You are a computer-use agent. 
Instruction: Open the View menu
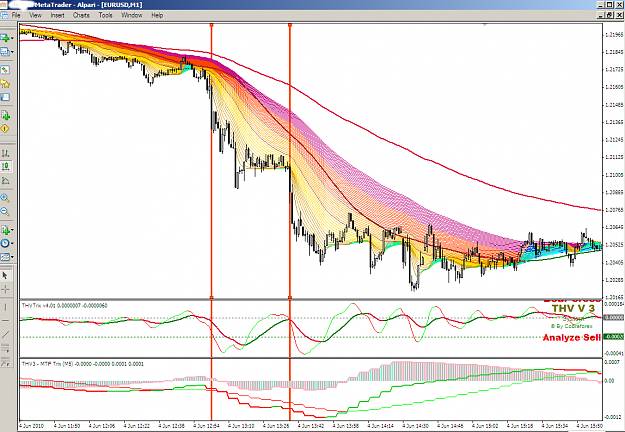point(35,15)
